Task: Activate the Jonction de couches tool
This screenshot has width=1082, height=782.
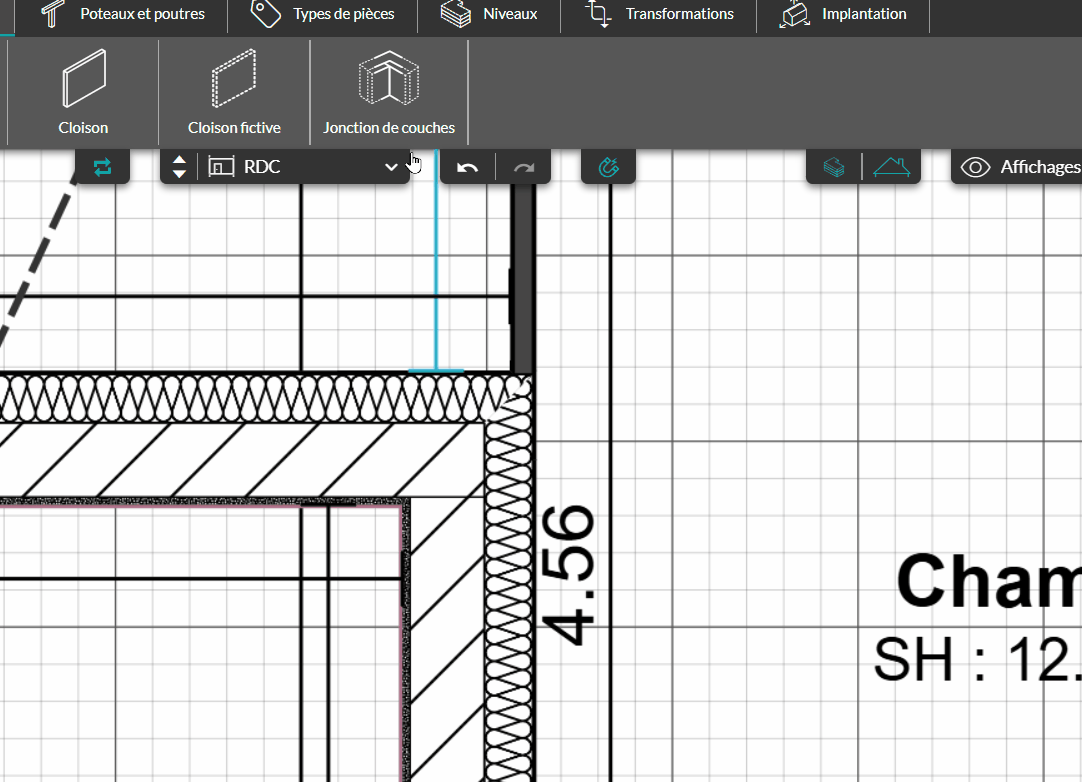Action: tap(389, 93)
